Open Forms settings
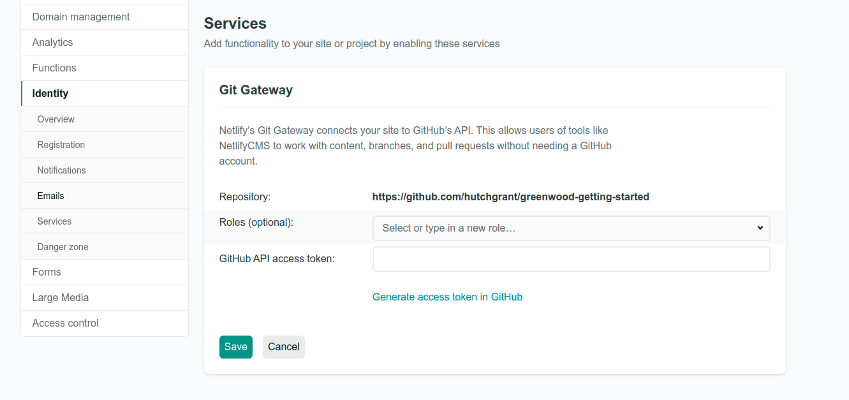 coord(105,272)
